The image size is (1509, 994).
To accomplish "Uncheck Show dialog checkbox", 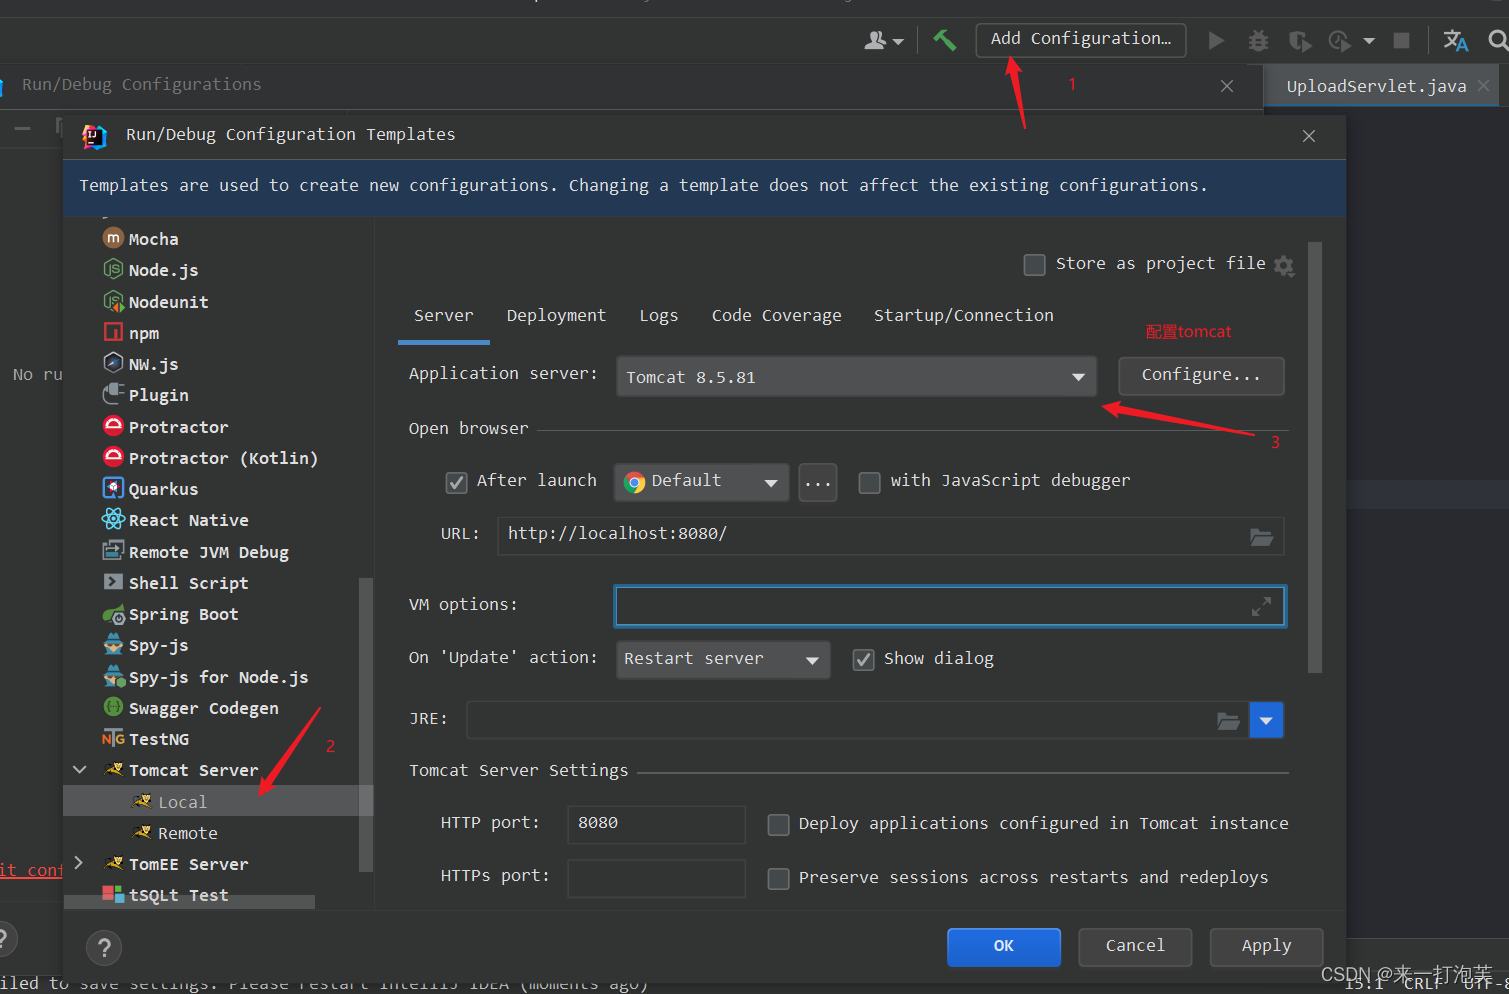I will tap(863, 660).
